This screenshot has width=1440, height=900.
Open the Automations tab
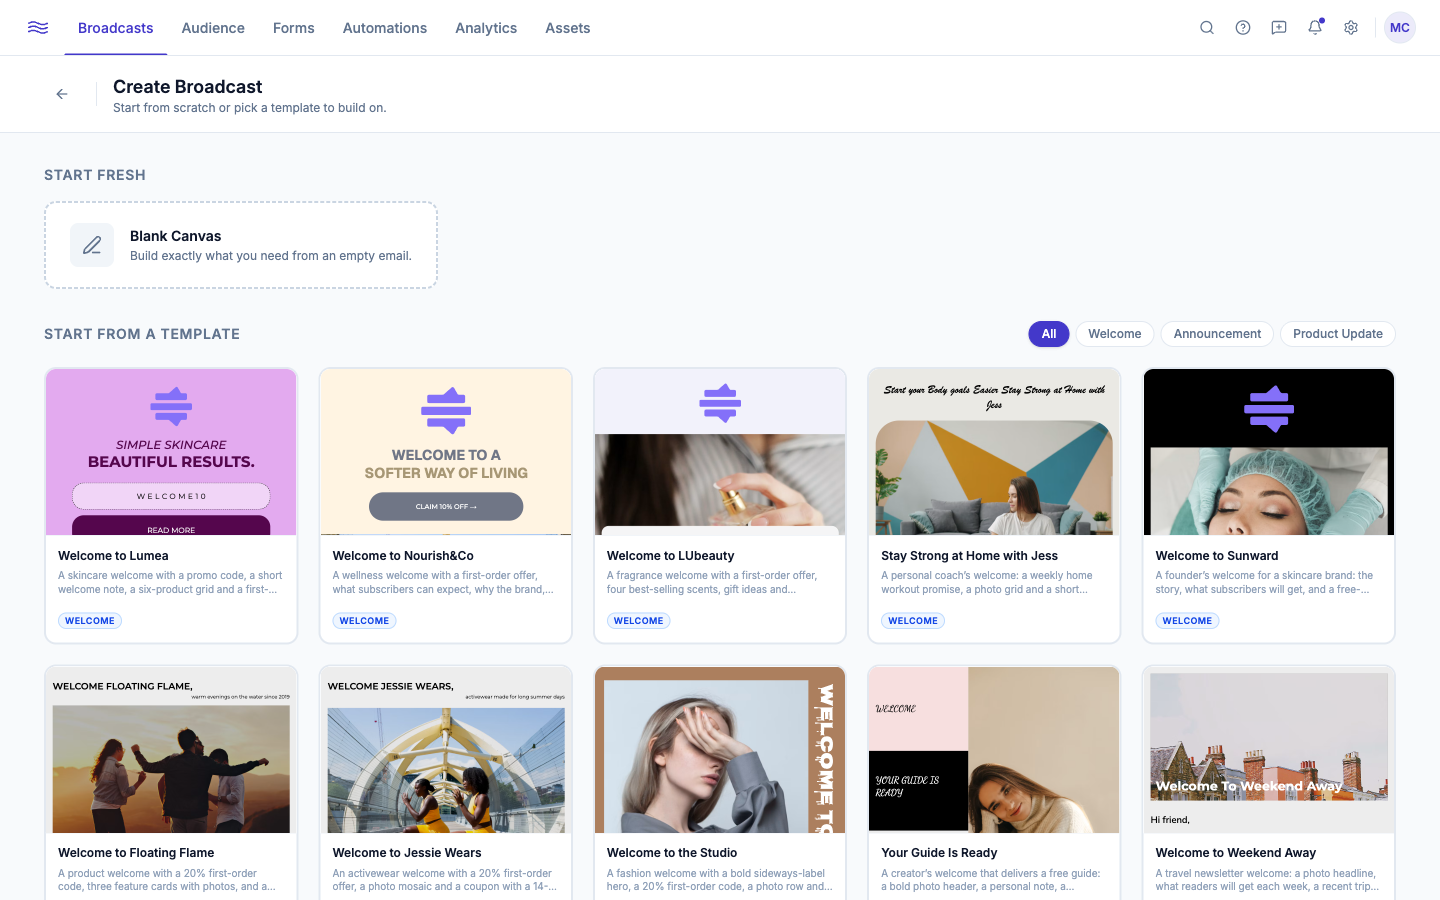[385, 28]
